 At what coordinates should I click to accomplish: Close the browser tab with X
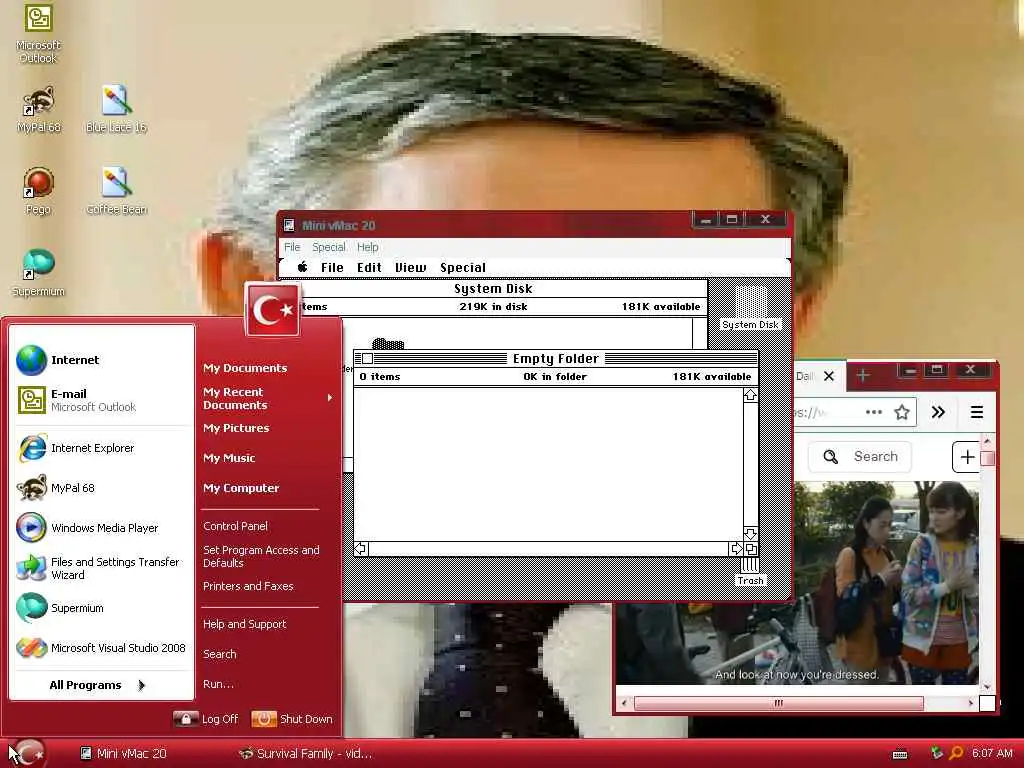(x=829, y=376)
